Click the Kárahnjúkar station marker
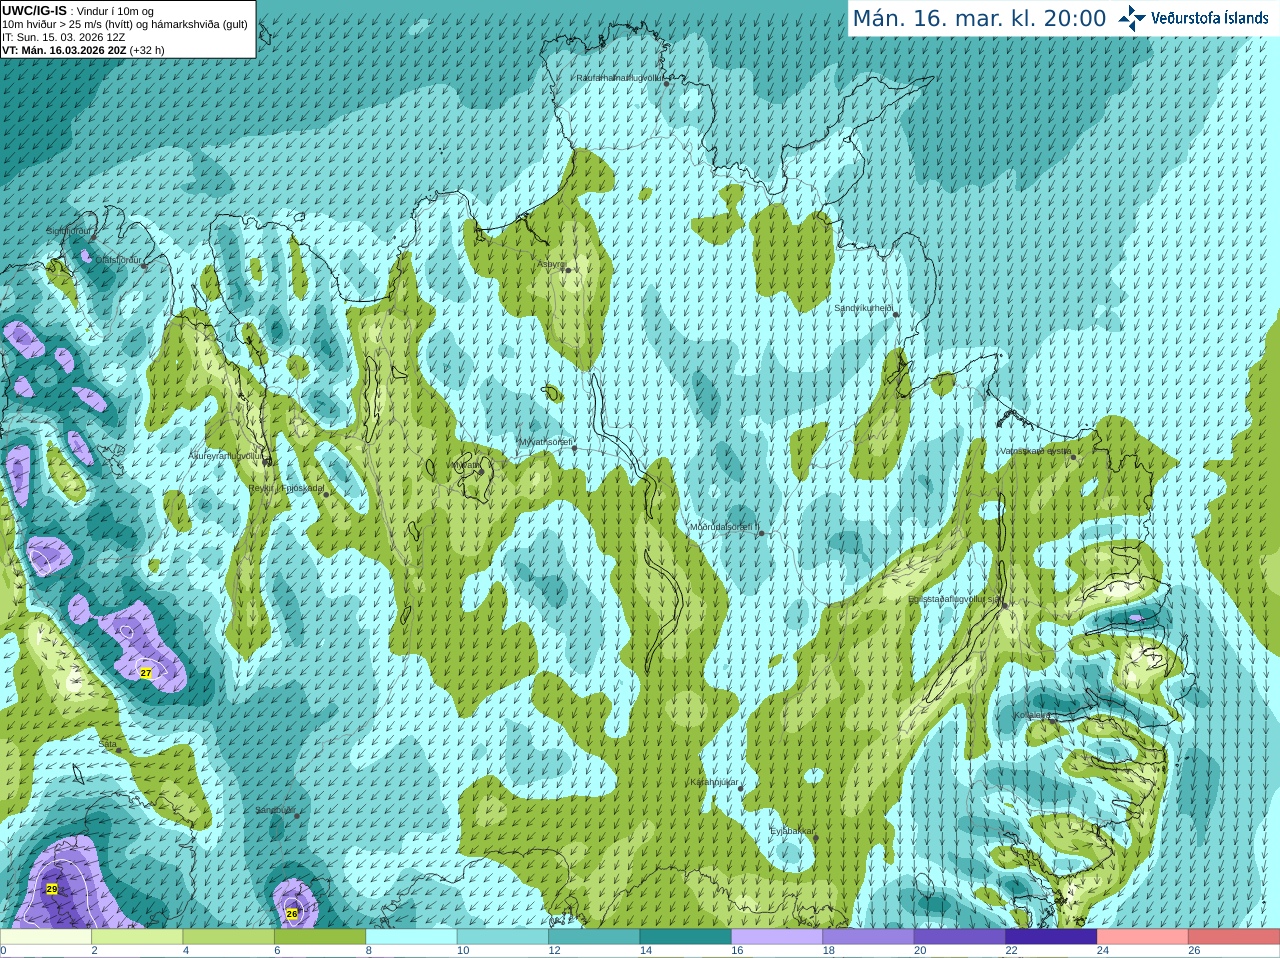Viewport: 1280px width, 958px height. [x=741, y=788]
